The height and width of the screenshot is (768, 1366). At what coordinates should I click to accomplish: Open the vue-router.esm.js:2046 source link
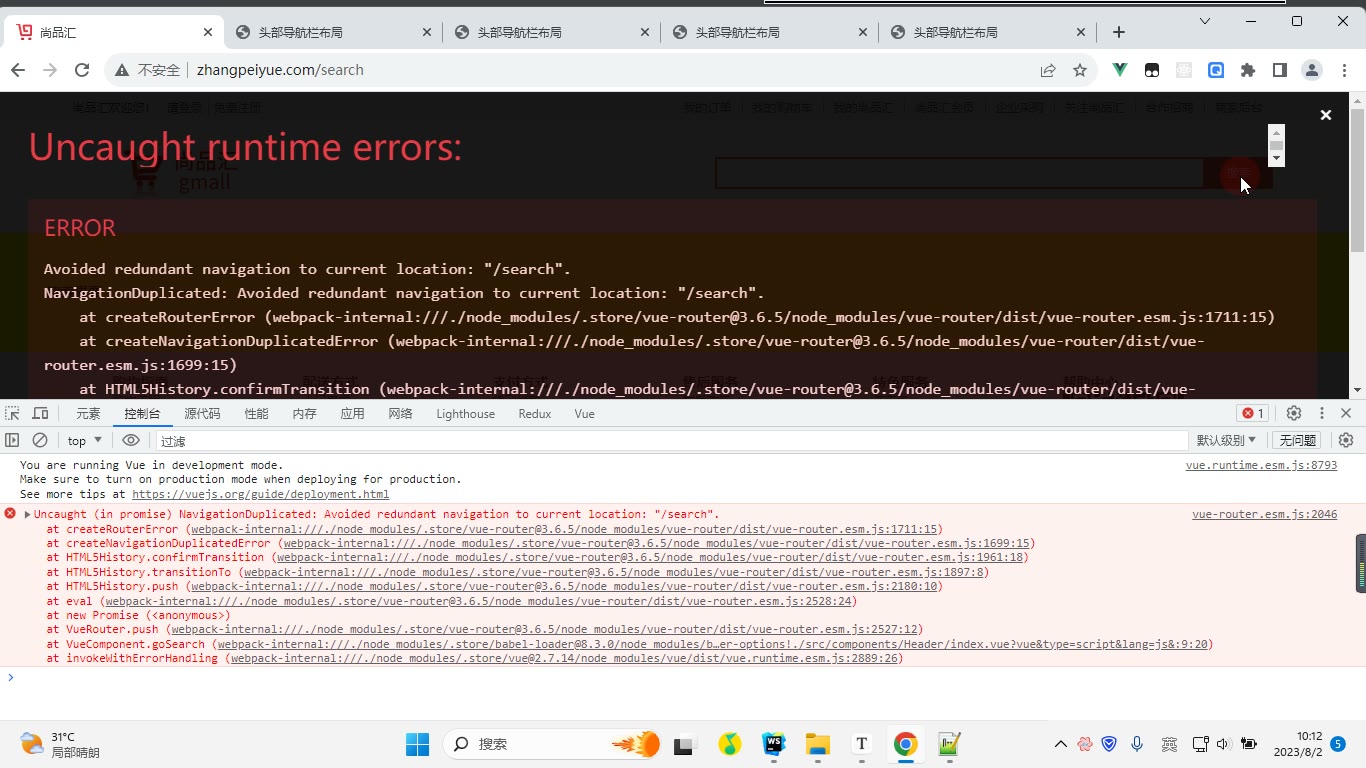point(1264,514)
